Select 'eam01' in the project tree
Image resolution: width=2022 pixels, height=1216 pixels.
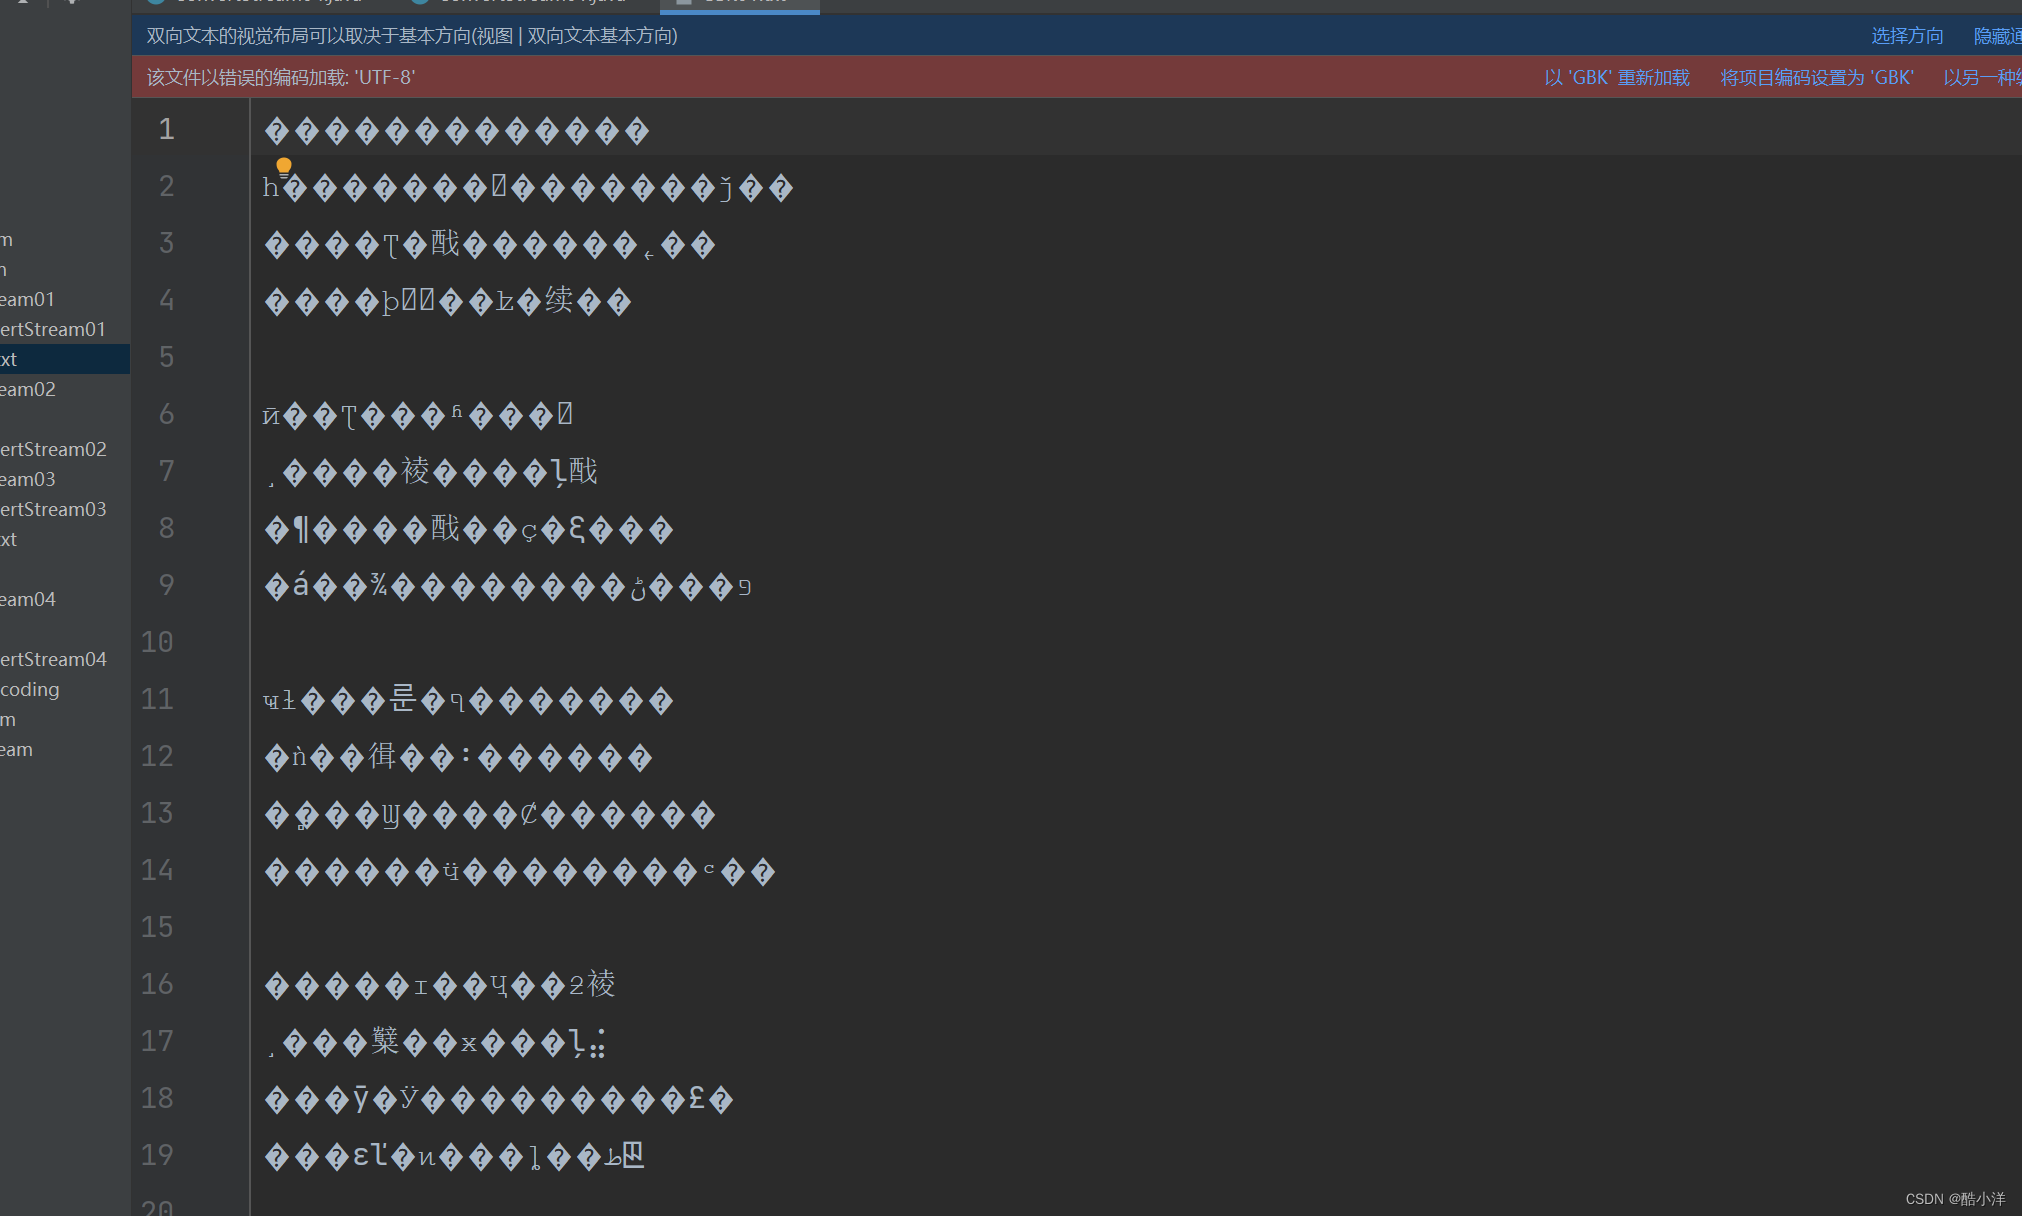pos(28,299)
